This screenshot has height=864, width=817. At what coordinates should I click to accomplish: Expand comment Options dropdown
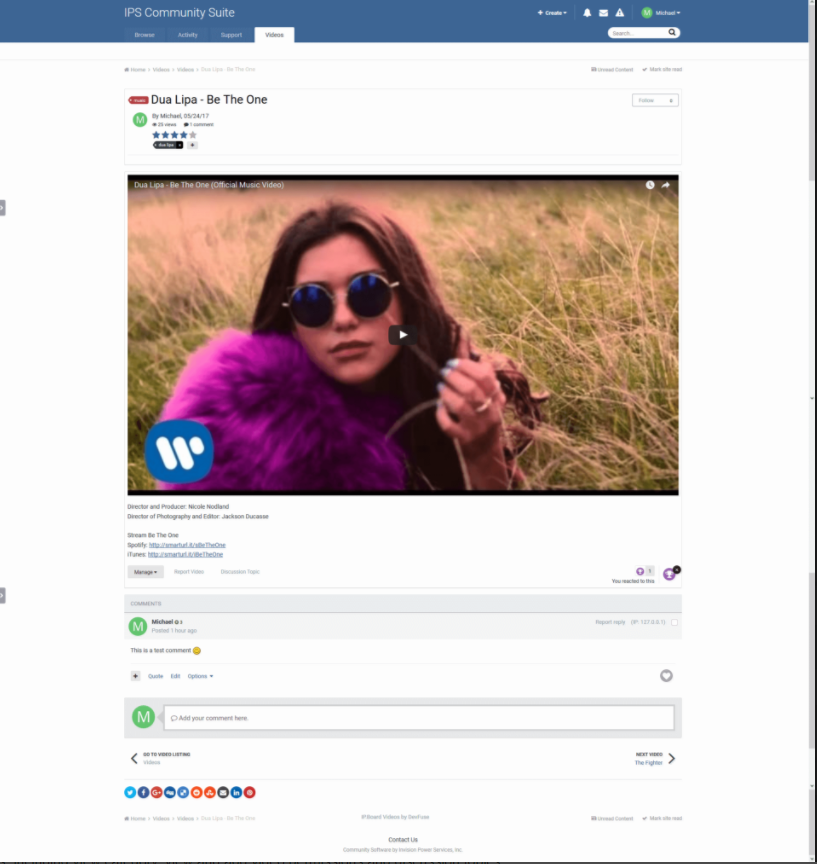coord(200,676)
